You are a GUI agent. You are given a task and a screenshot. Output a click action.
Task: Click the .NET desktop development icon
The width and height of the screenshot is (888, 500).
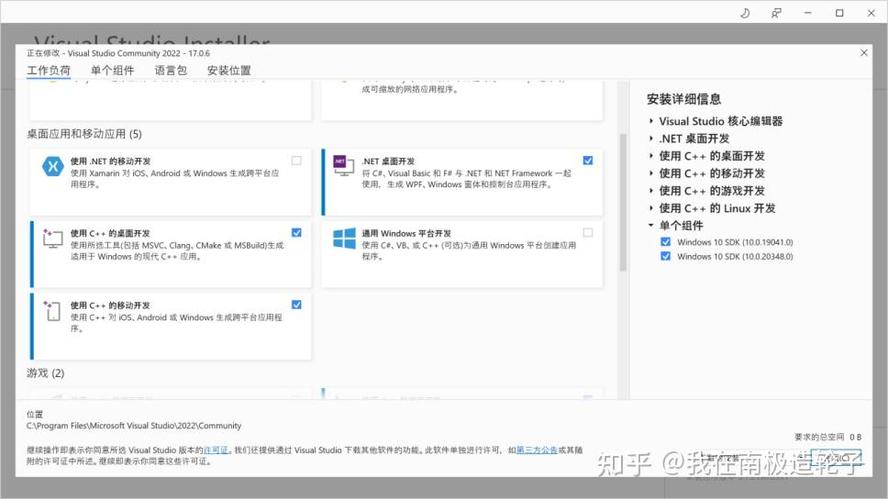343,165
